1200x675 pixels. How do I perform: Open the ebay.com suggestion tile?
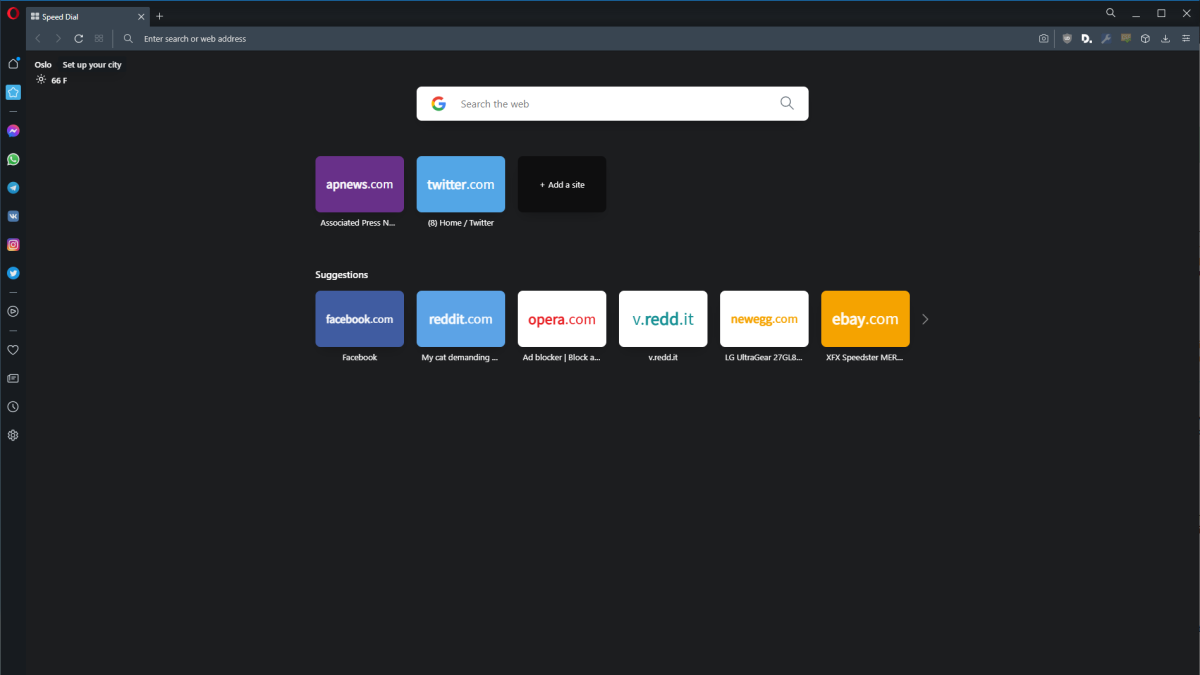pos(865,319)
